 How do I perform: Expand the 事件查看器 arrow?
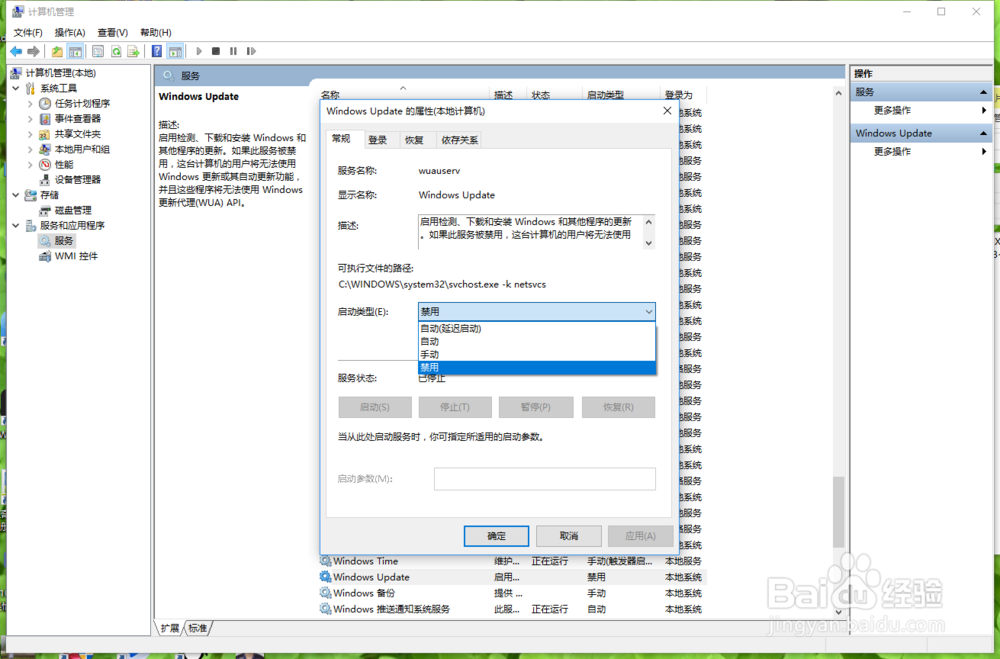(x=30, y=119)
